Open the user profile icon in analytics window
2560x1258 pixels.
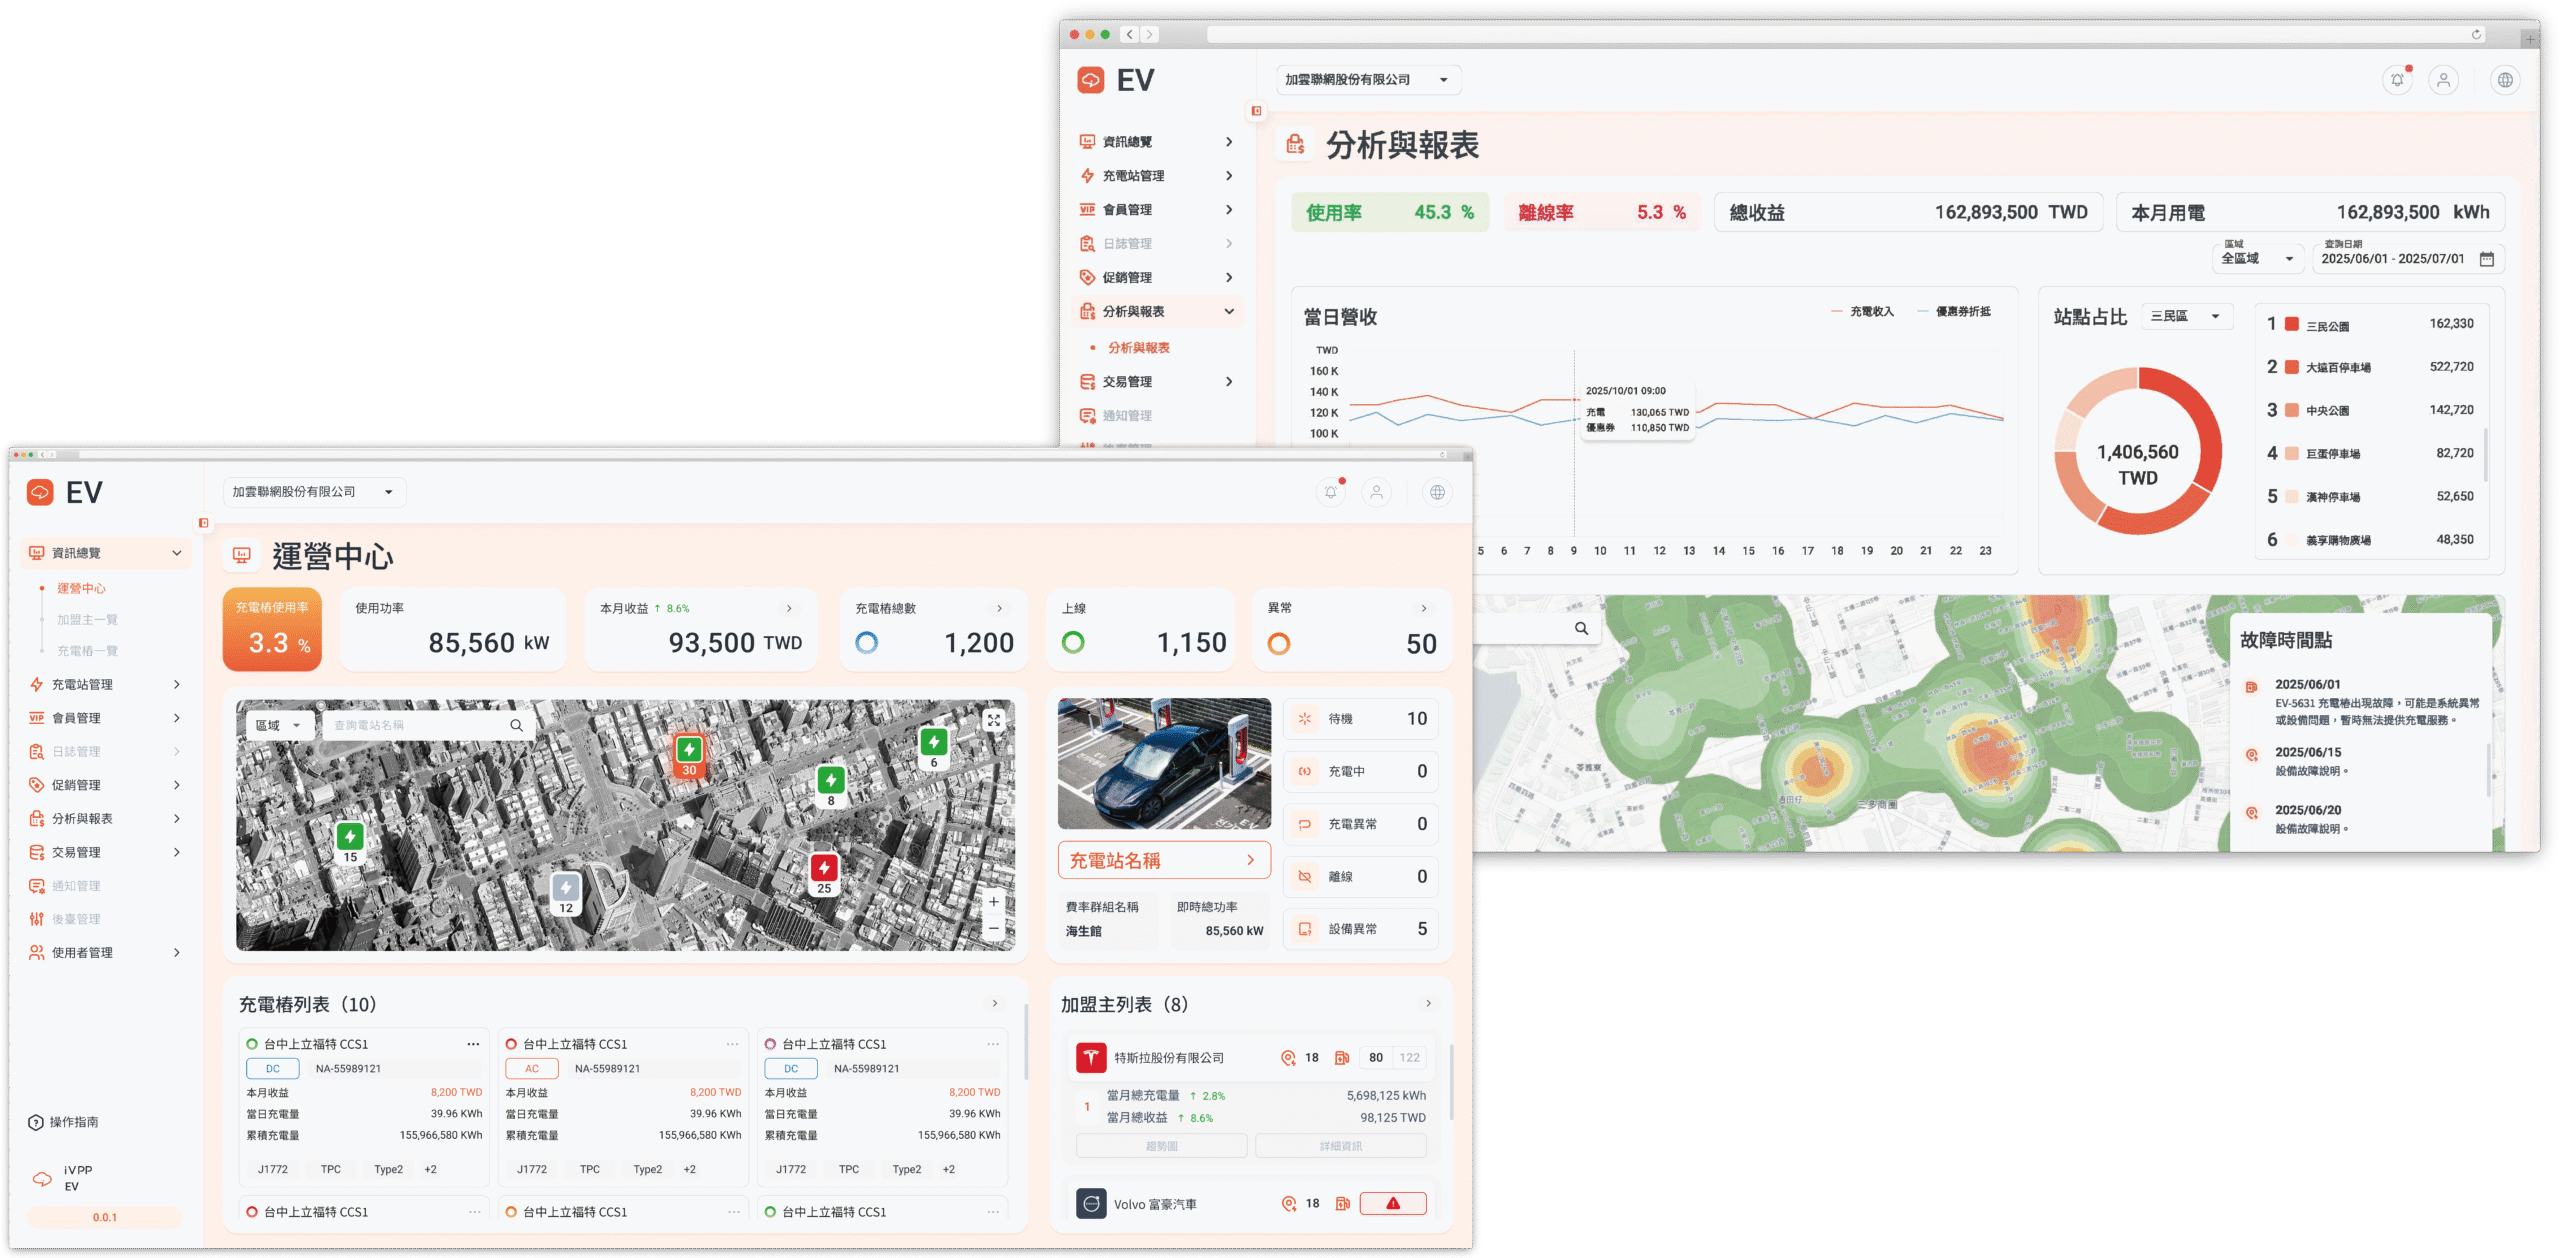[2443, 80]
